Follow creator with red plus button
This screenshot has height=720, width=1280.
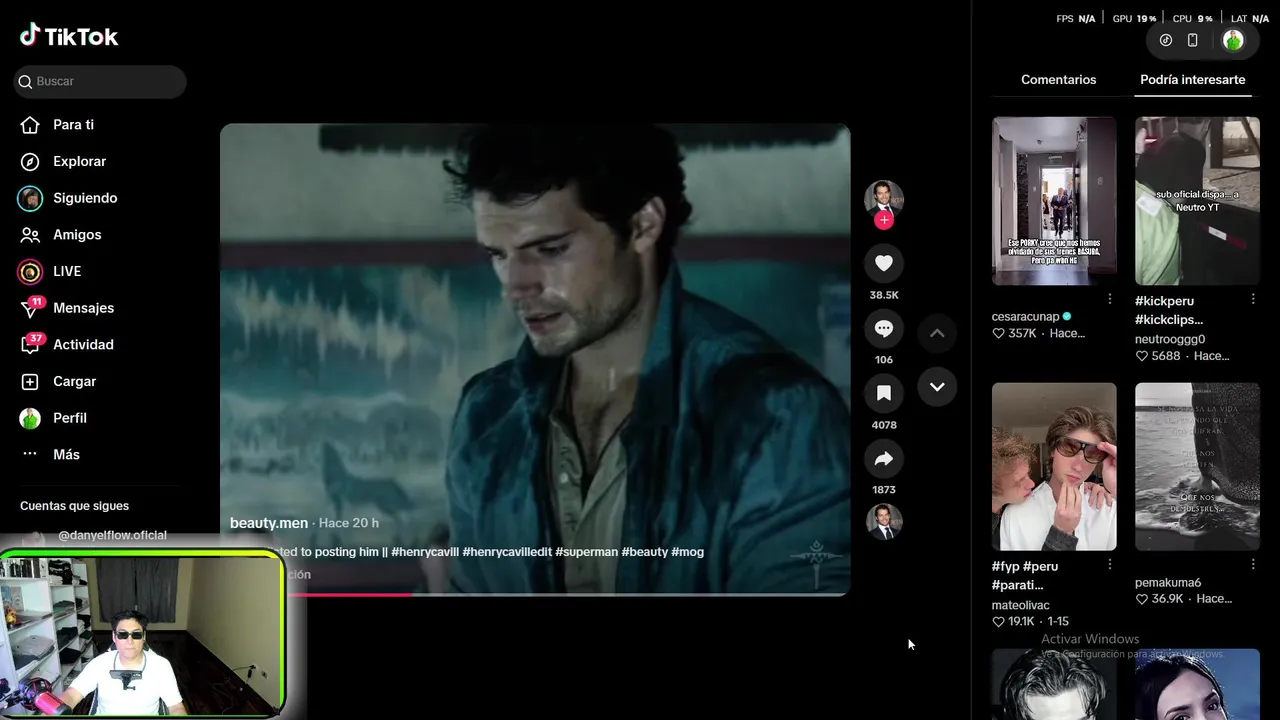(884, 220)
